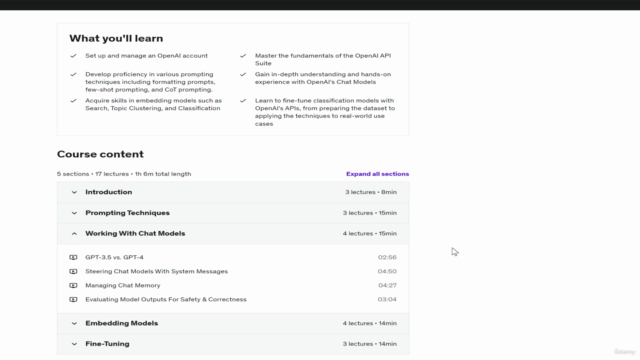The width and height of the screenshot is (640, 360).
Task: Click video icon beside Steering Chat Models lecture
Action: click(x=73, y=271)
